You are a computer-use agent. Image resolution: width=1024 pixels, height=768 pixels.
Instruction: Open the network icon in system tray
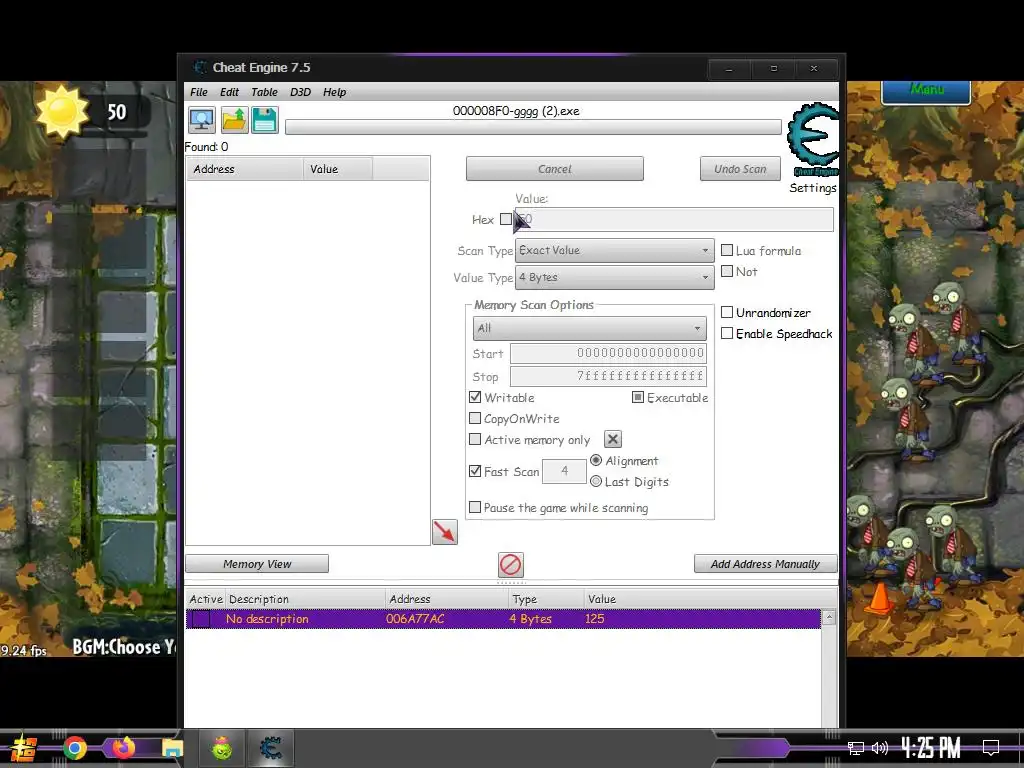855,748
